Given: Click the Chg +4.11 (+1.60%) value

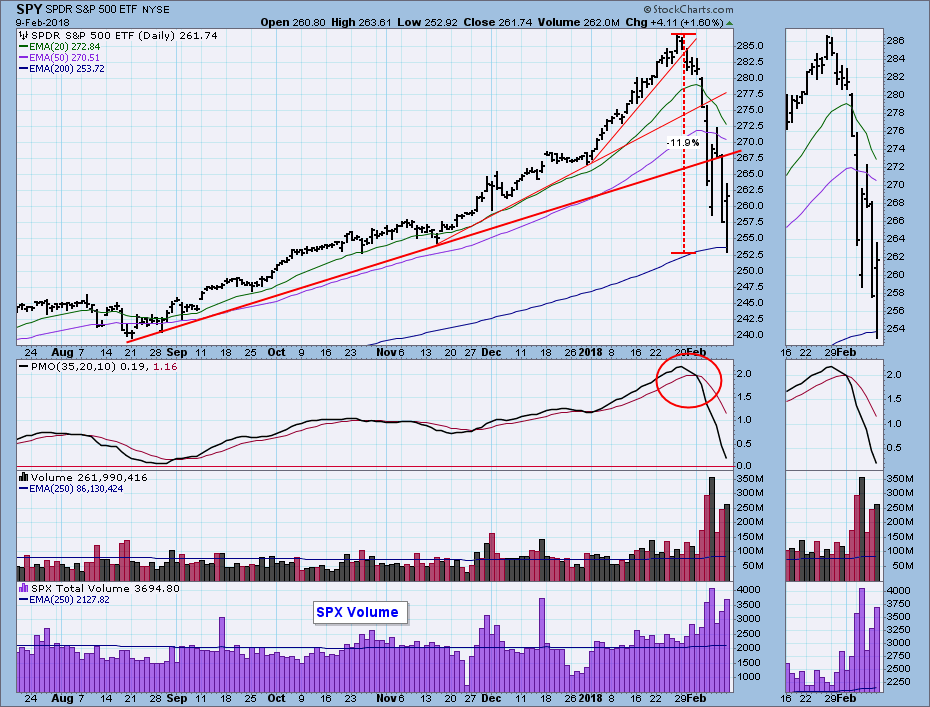Looking at the screenshot, I should (674, 23).
